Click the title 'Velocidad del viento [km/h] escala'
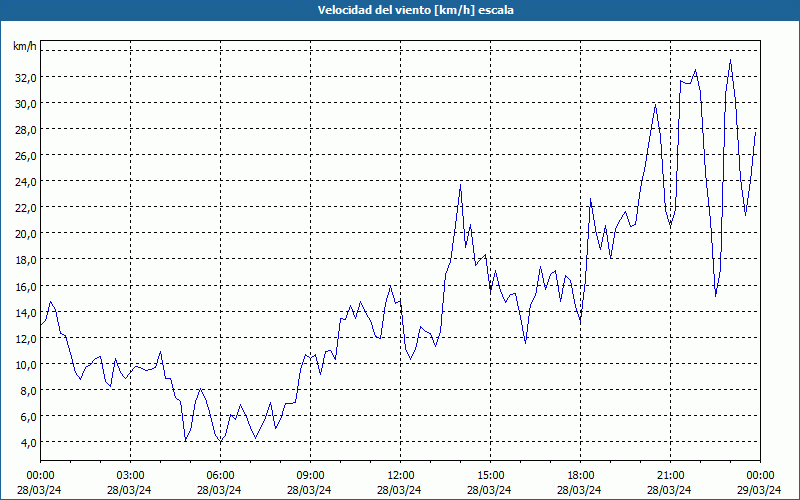Viewport: 800px width, 500px height. pos(415,10)
